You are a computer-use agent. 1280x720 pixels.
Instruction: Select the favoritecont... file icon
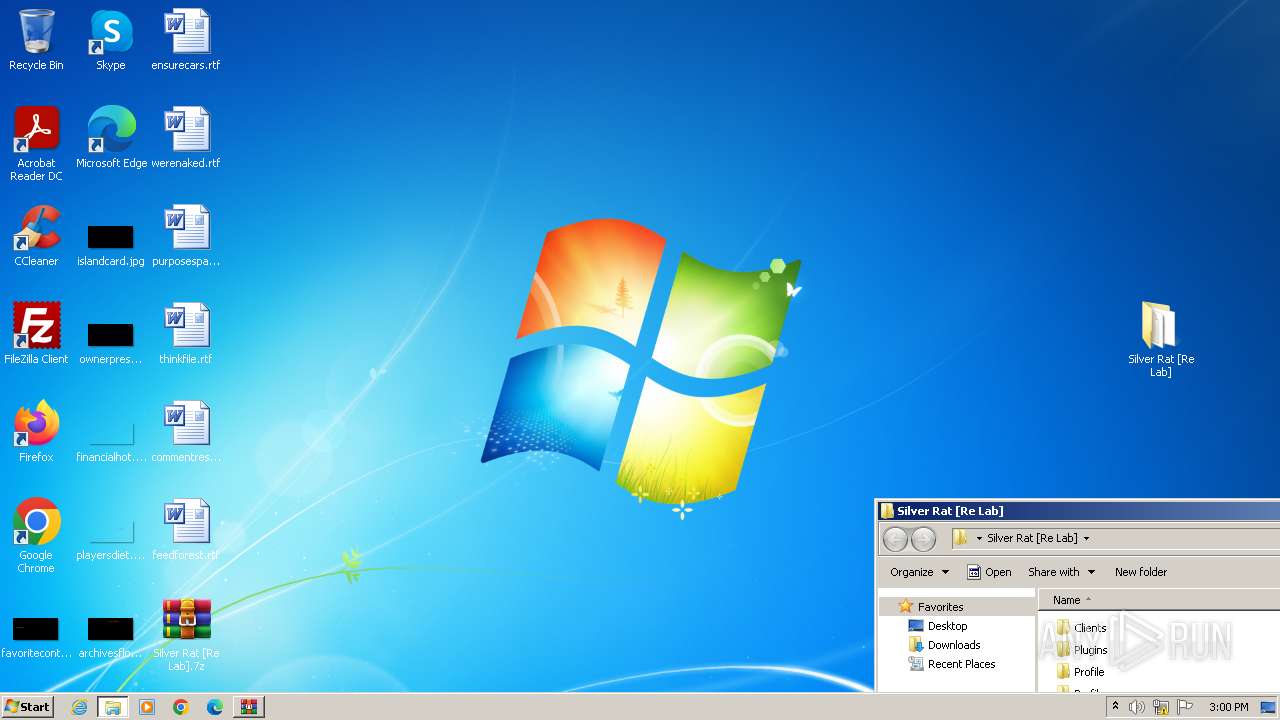[x=36, y=638]
